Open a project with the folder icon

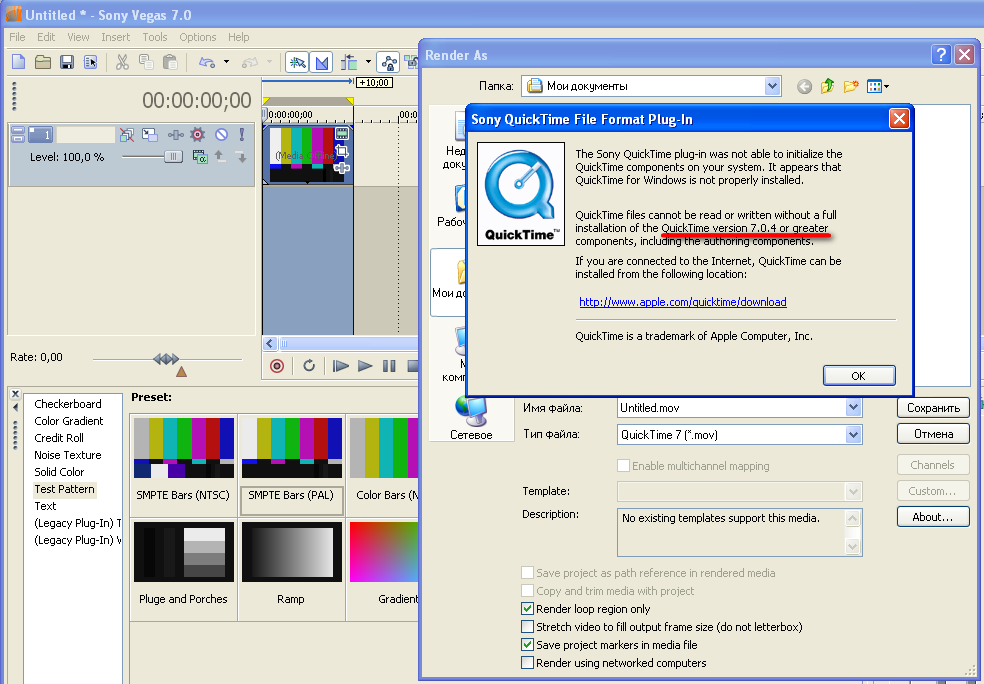tap(43, 61)
